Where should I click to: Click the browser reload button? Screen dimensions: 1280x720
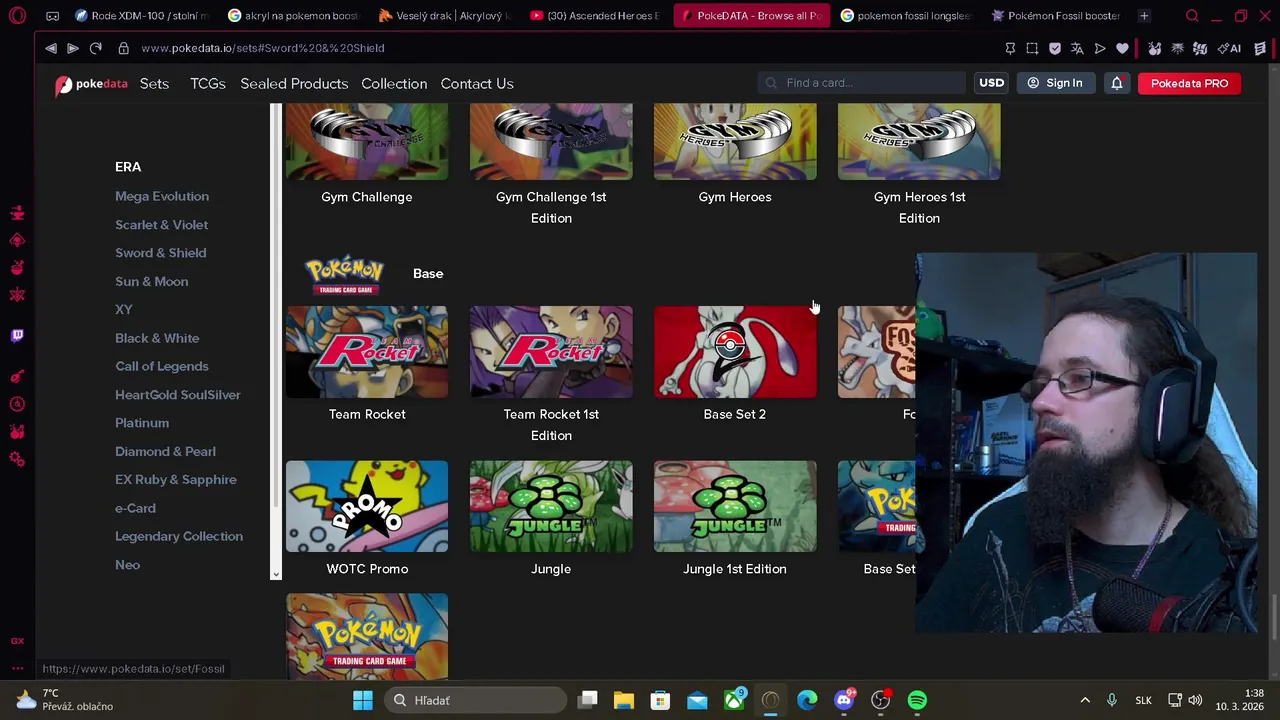point(96,48)
